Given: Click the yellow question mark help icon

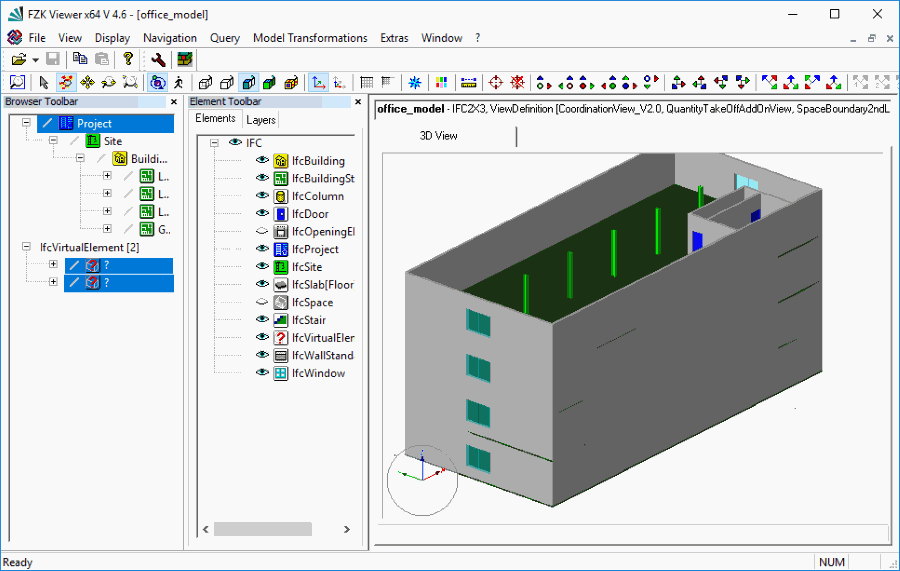Looking at the screenshot, I should 128,59.
